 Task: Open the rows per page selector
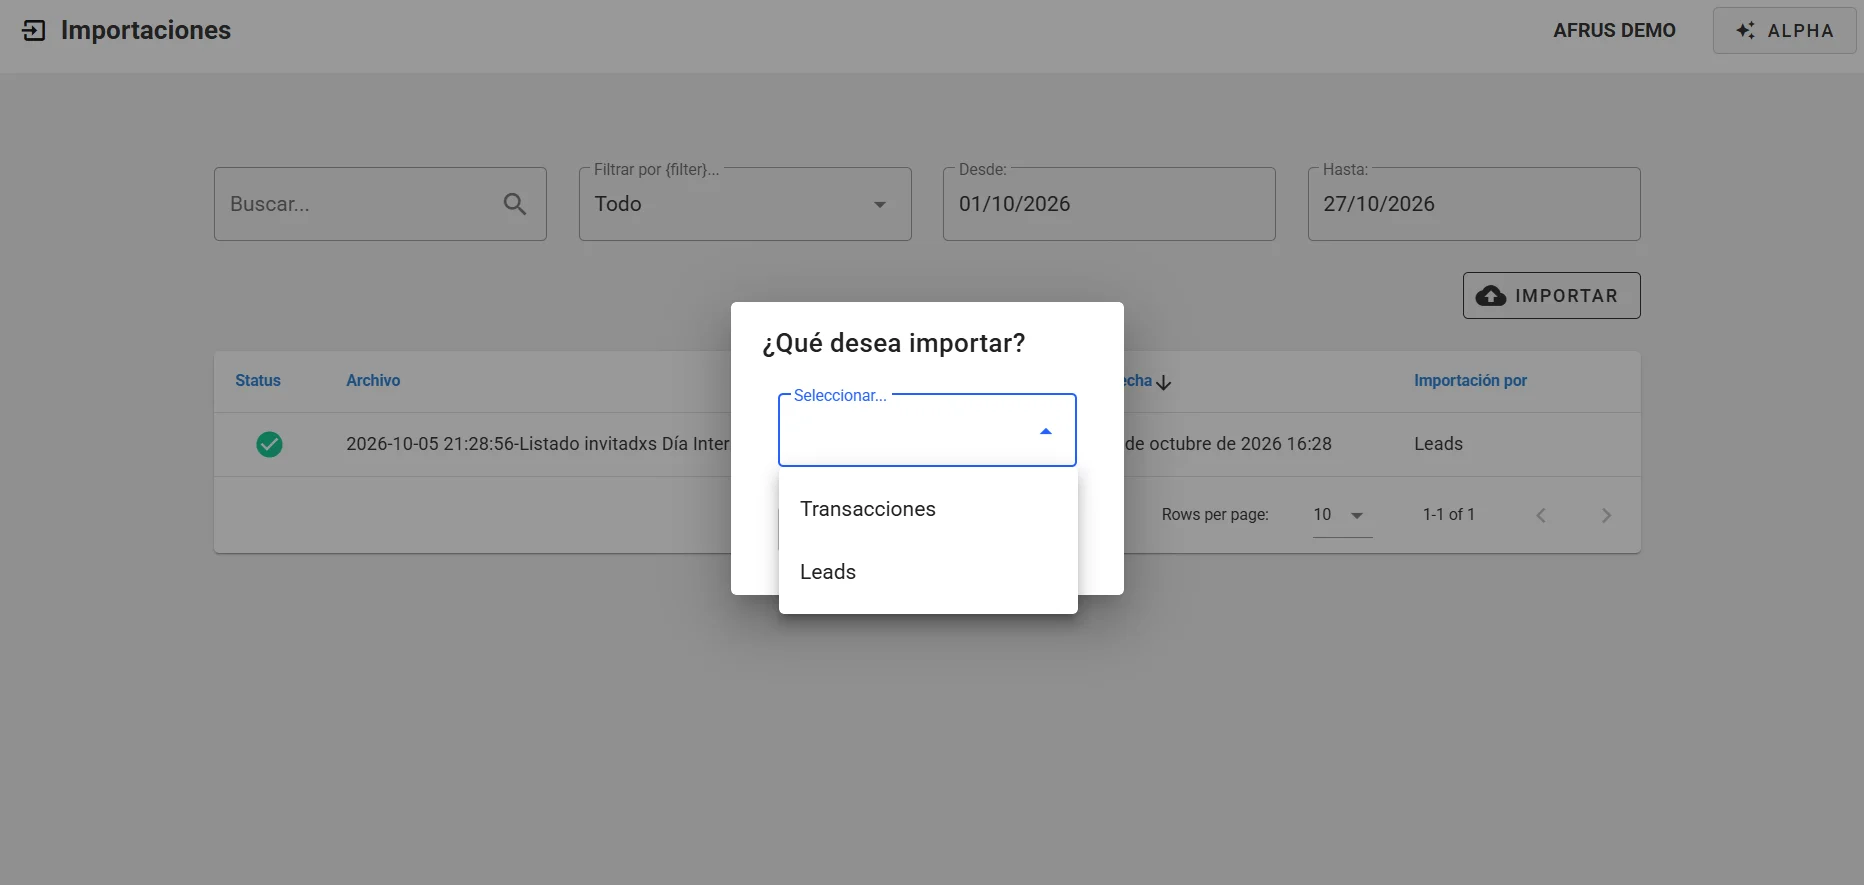1342,515
